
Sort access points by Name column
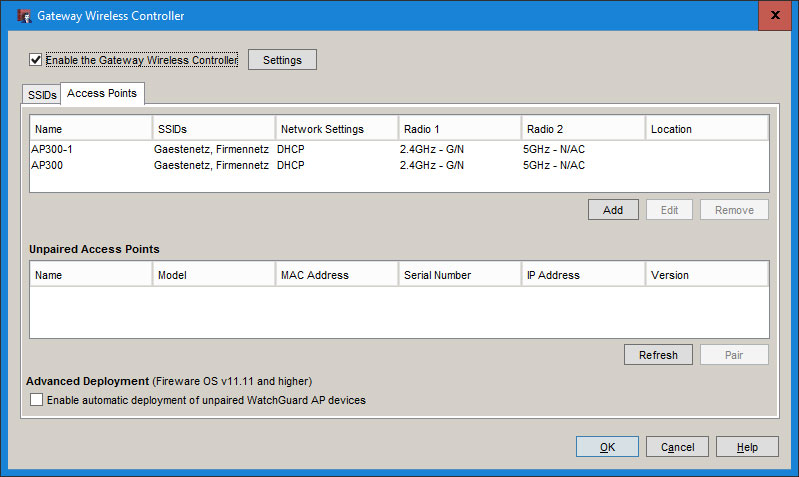90,129
